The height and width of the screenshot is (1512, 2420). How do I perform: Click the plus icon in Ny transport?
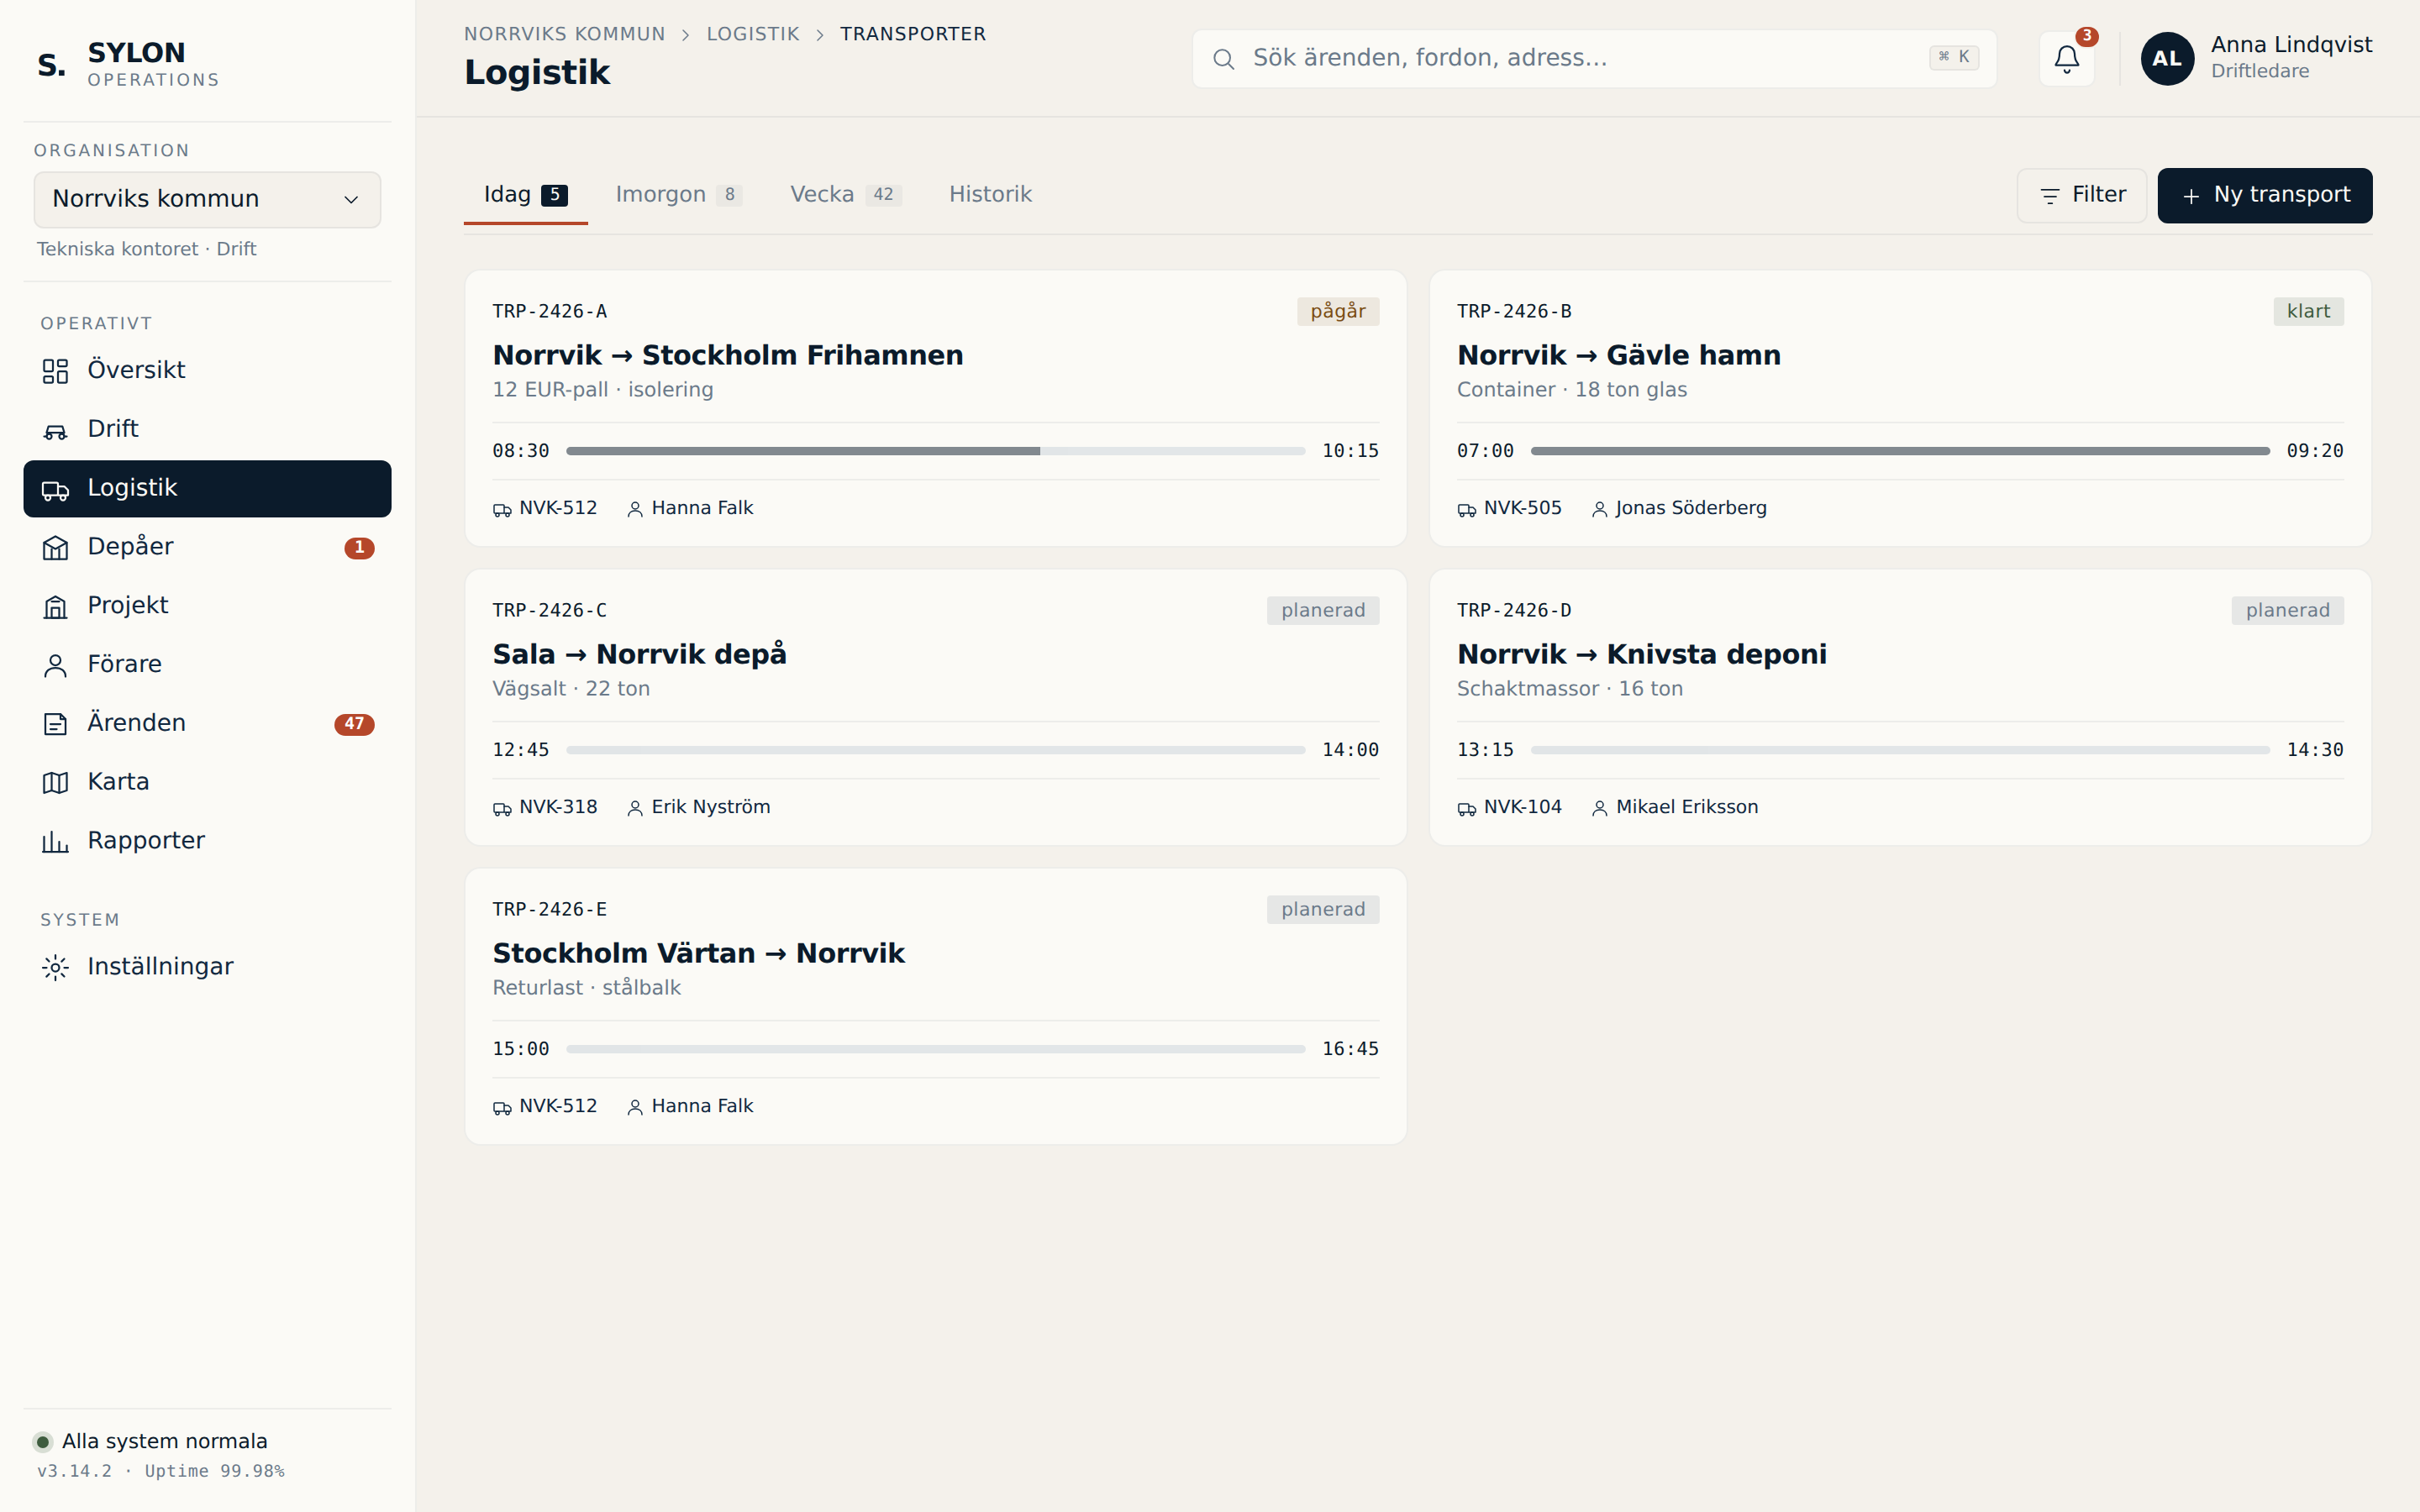2190,196
